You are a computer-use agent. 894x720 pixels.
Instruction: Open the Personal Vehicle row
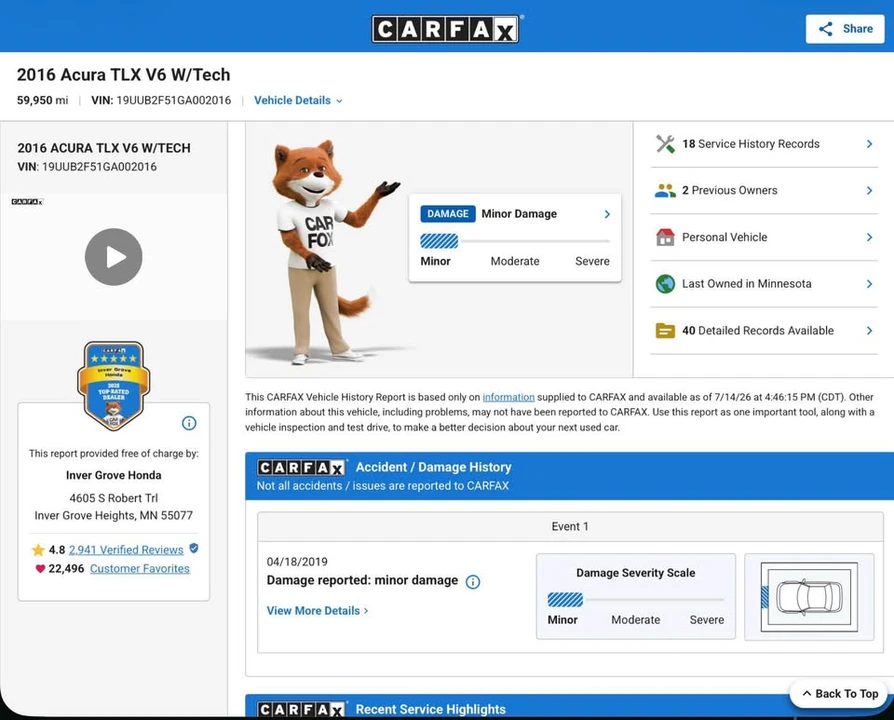(764, 237)
